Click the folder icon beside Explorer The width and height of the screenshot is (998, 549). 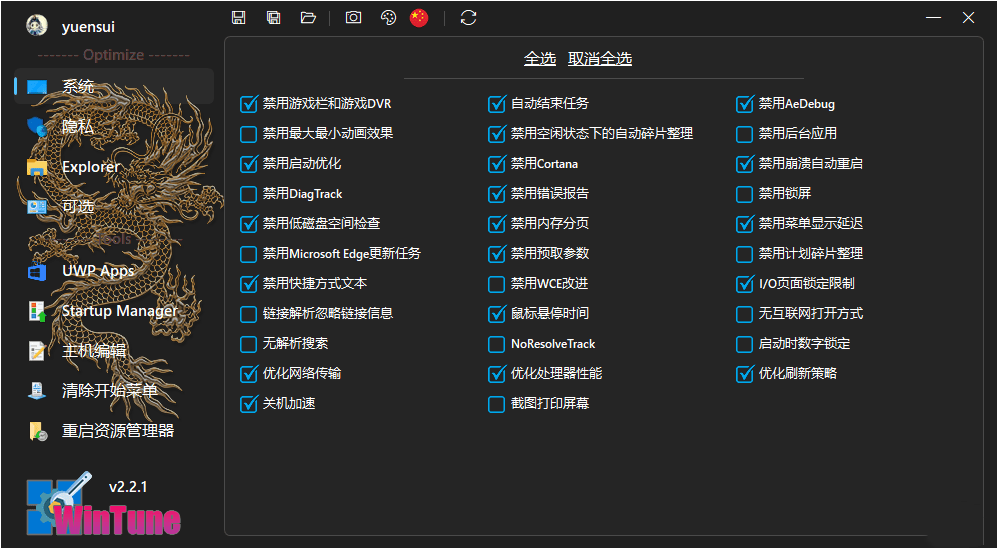point(37,167)
